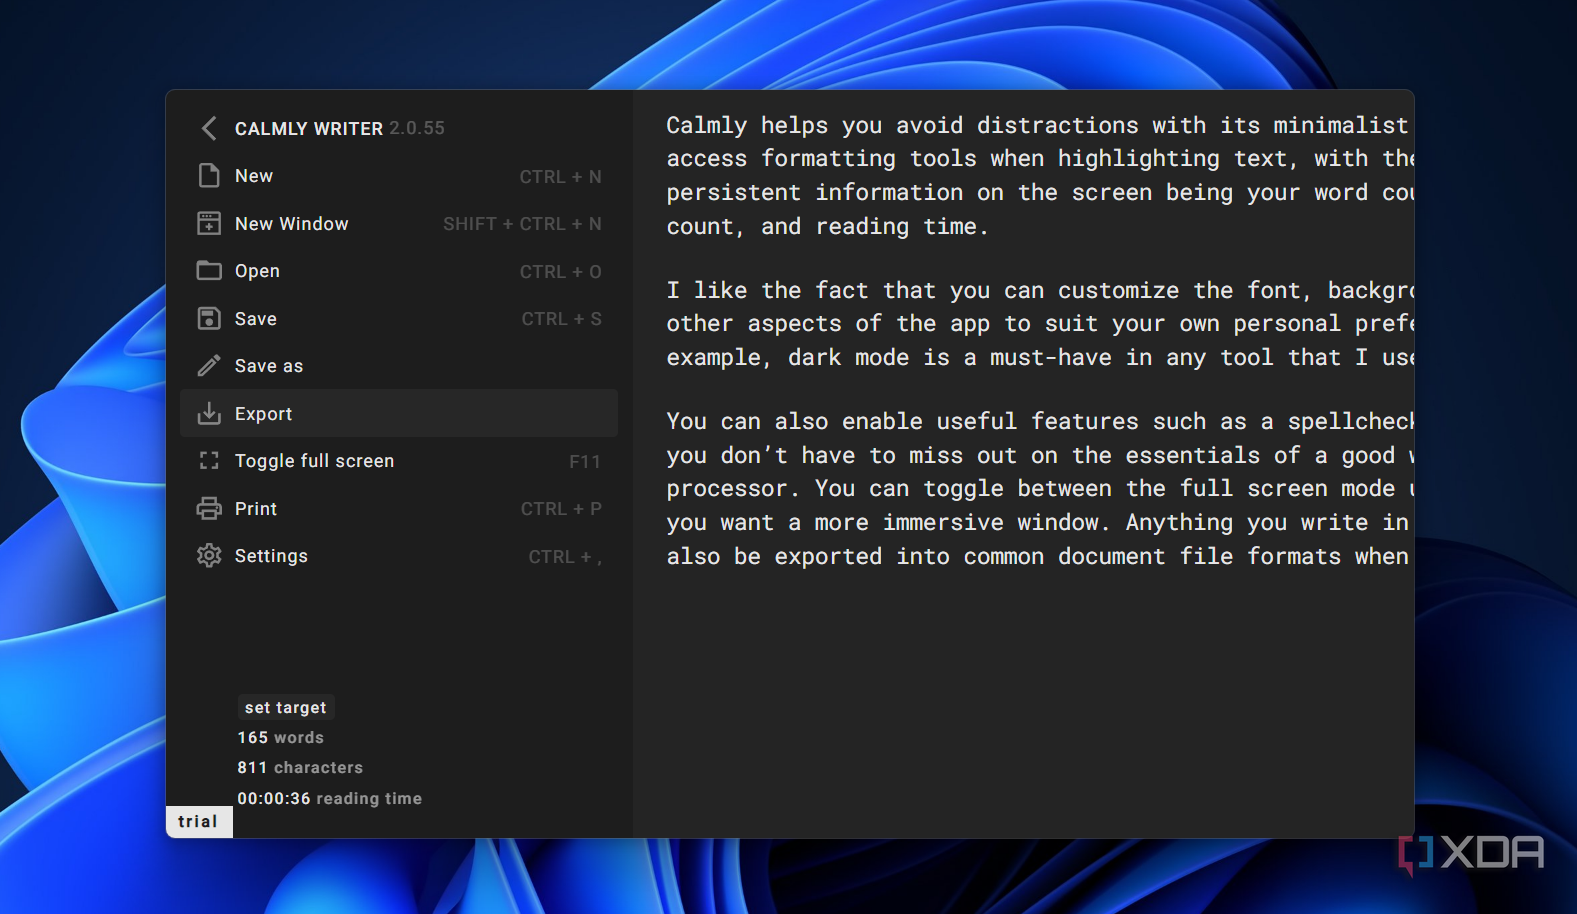The image size is (1577, 914).
Task: Click the set target button
Action: (x=286, y=707)
